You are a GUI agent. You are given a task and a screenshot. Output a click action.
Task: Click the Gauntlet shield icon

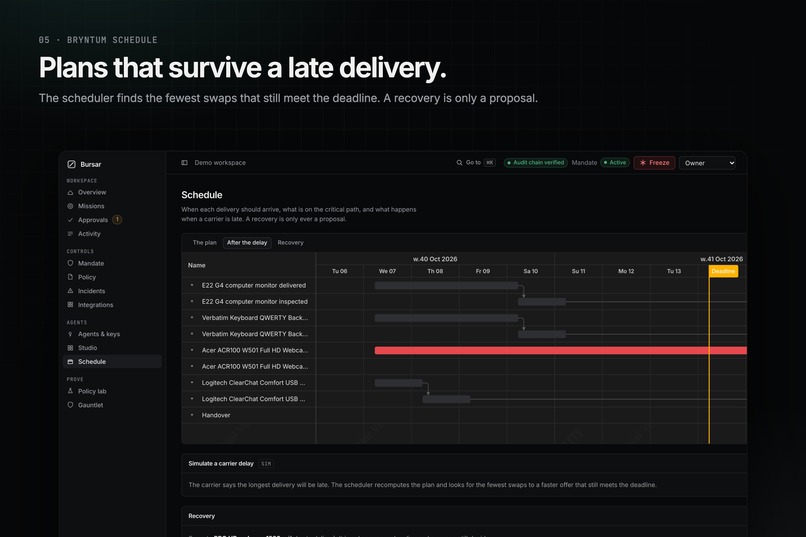(70, 405)
